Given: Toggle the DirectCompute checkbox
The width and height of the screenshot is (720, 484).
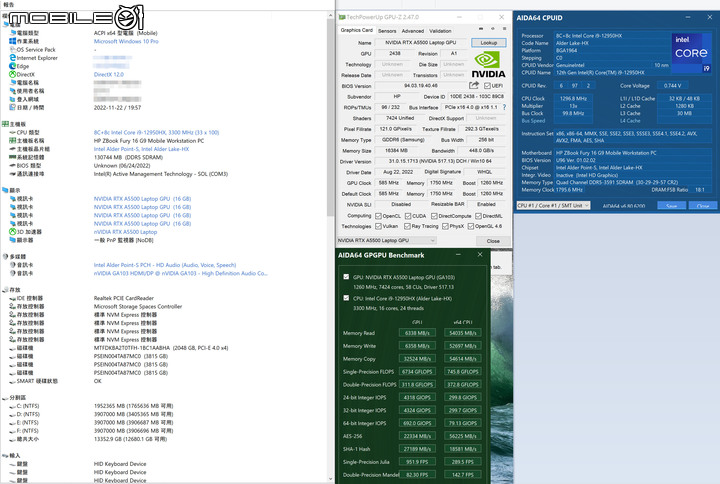Looking at the screenshot, I should pos(434,216).
